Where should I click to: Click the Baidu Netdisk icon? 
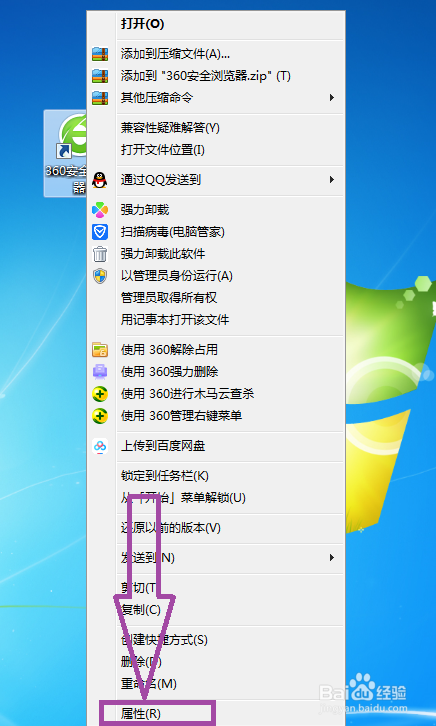pyautogui.click(x=100, y=446)
